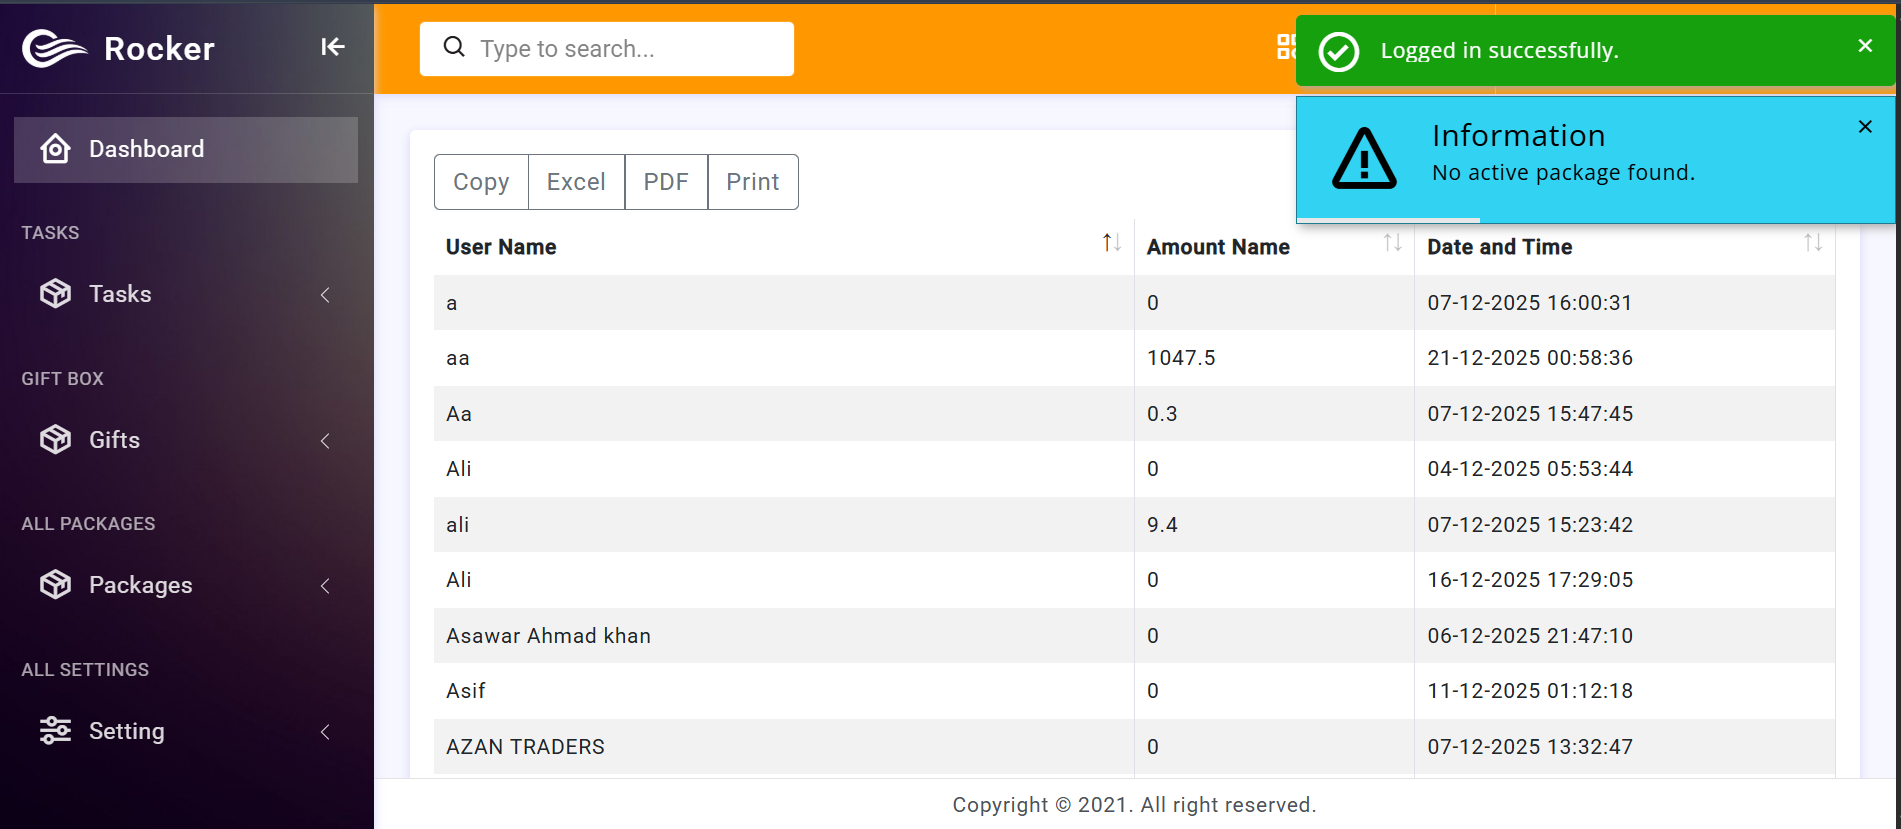
Task: Click the Setting sliders icon
Action: click(55, 731)
